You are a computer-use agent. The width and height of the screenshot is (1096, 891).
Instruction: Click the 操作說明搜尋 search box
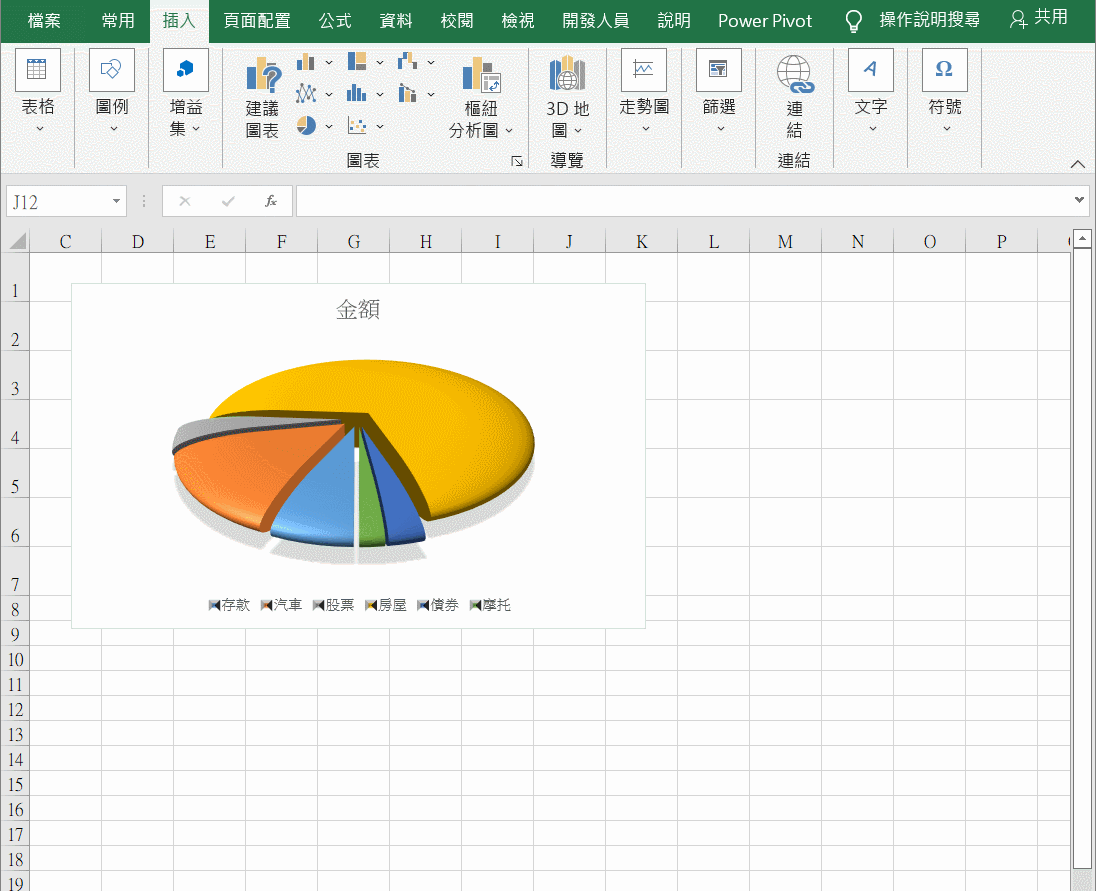(x=929, y=20)
